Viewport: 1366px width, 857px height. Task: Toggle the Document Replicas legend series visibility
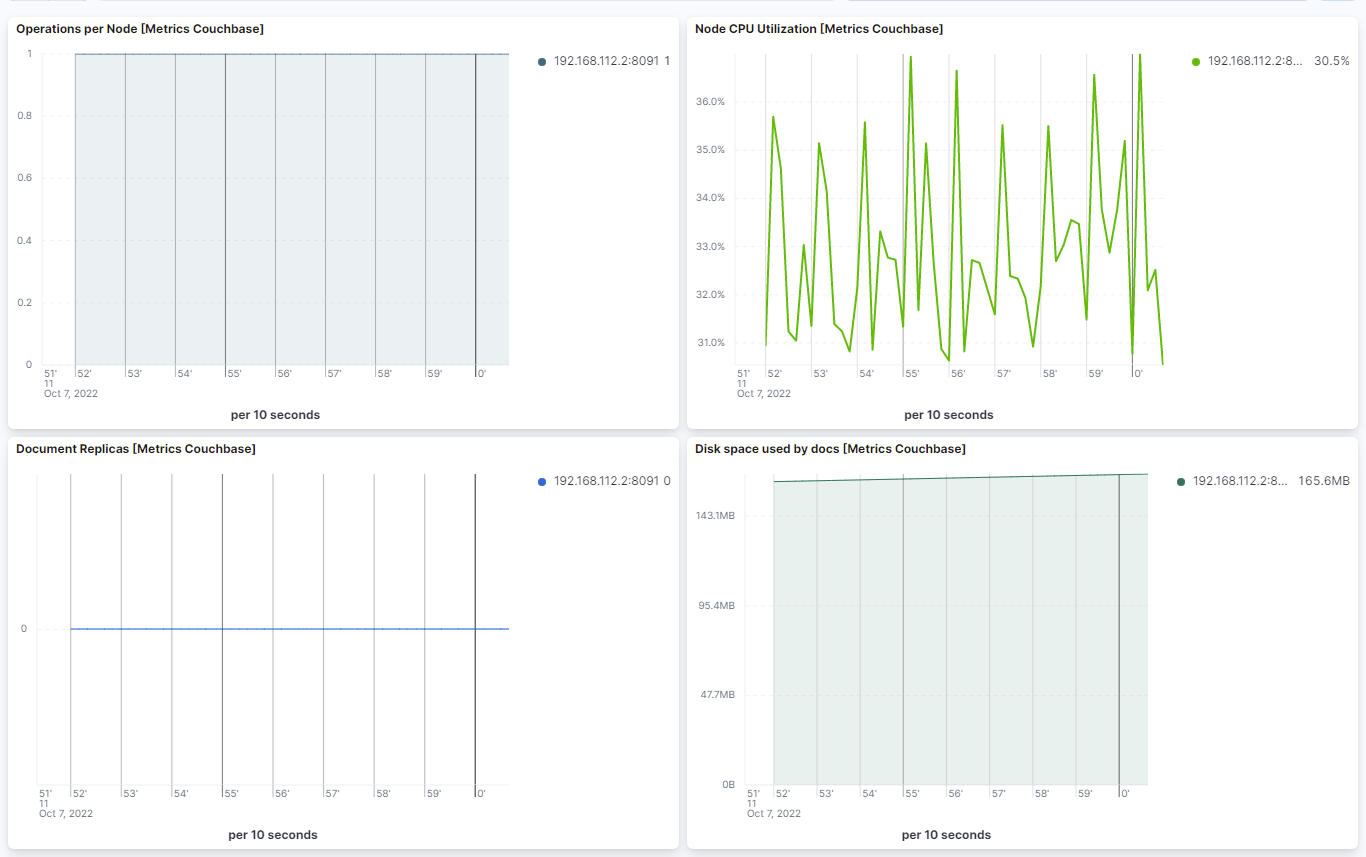(x=608, y=480)
